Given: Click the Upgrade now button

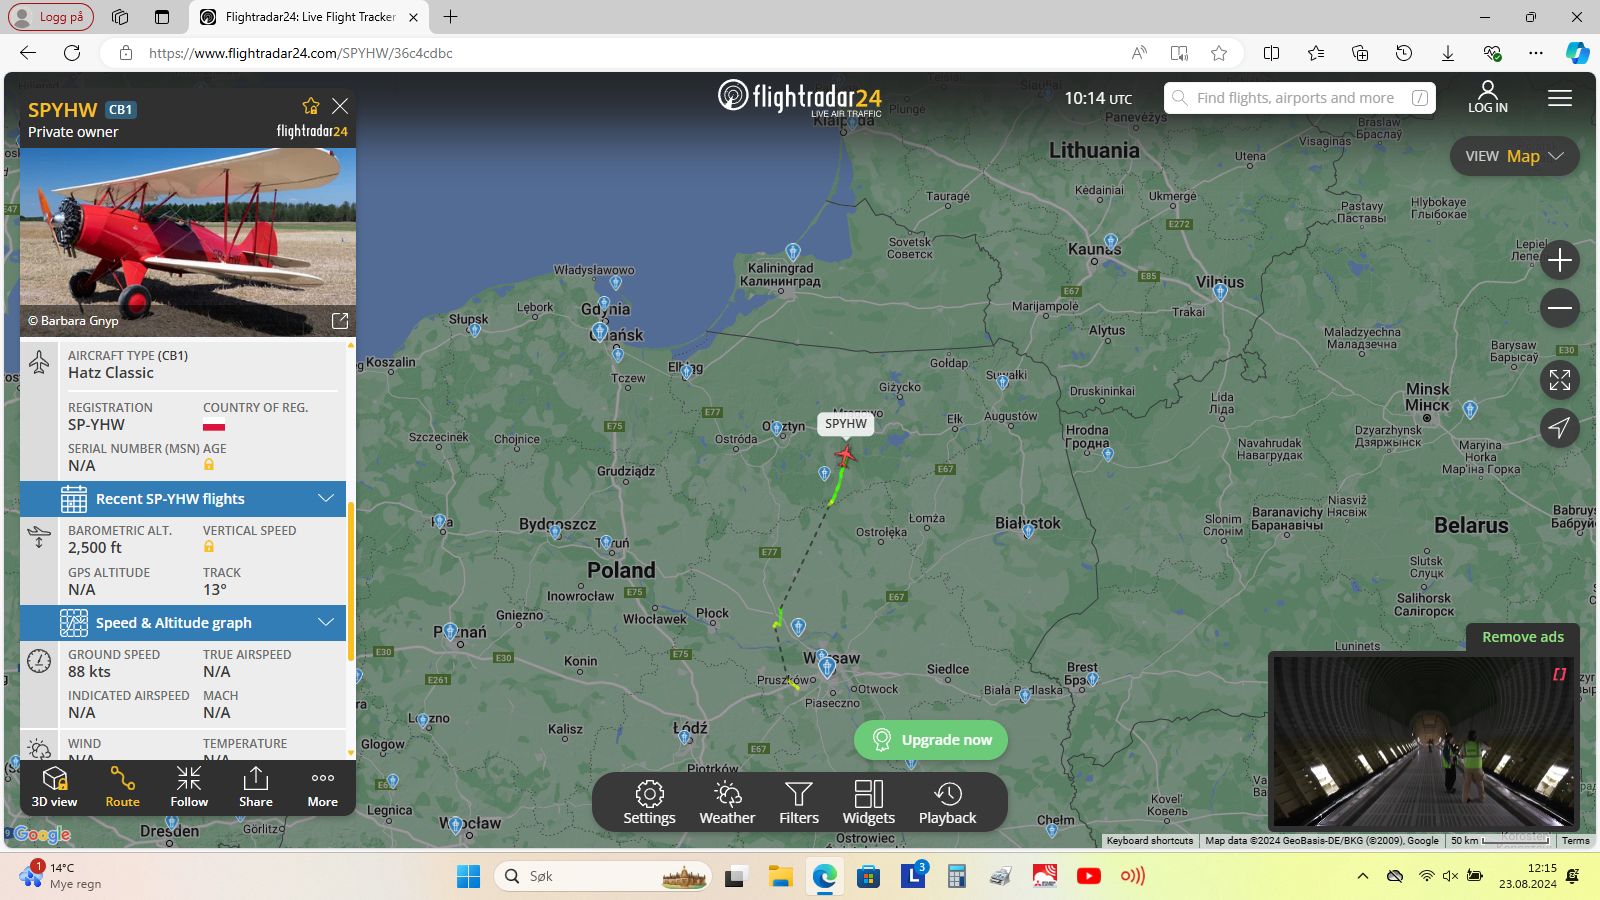Looking at the screenshot, I should tap(931, 740).
